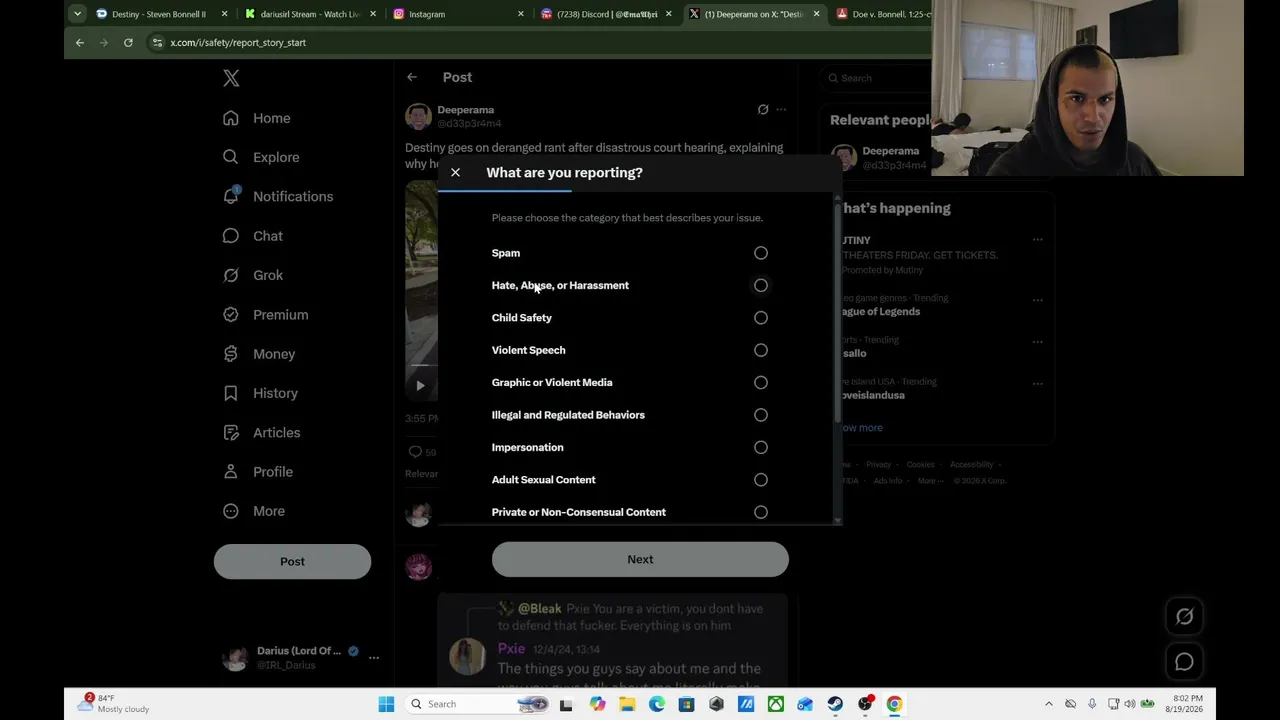Choose the Child Safety radio button
The width and height of the screenshot is (1280, 720).
click(761, 318)
